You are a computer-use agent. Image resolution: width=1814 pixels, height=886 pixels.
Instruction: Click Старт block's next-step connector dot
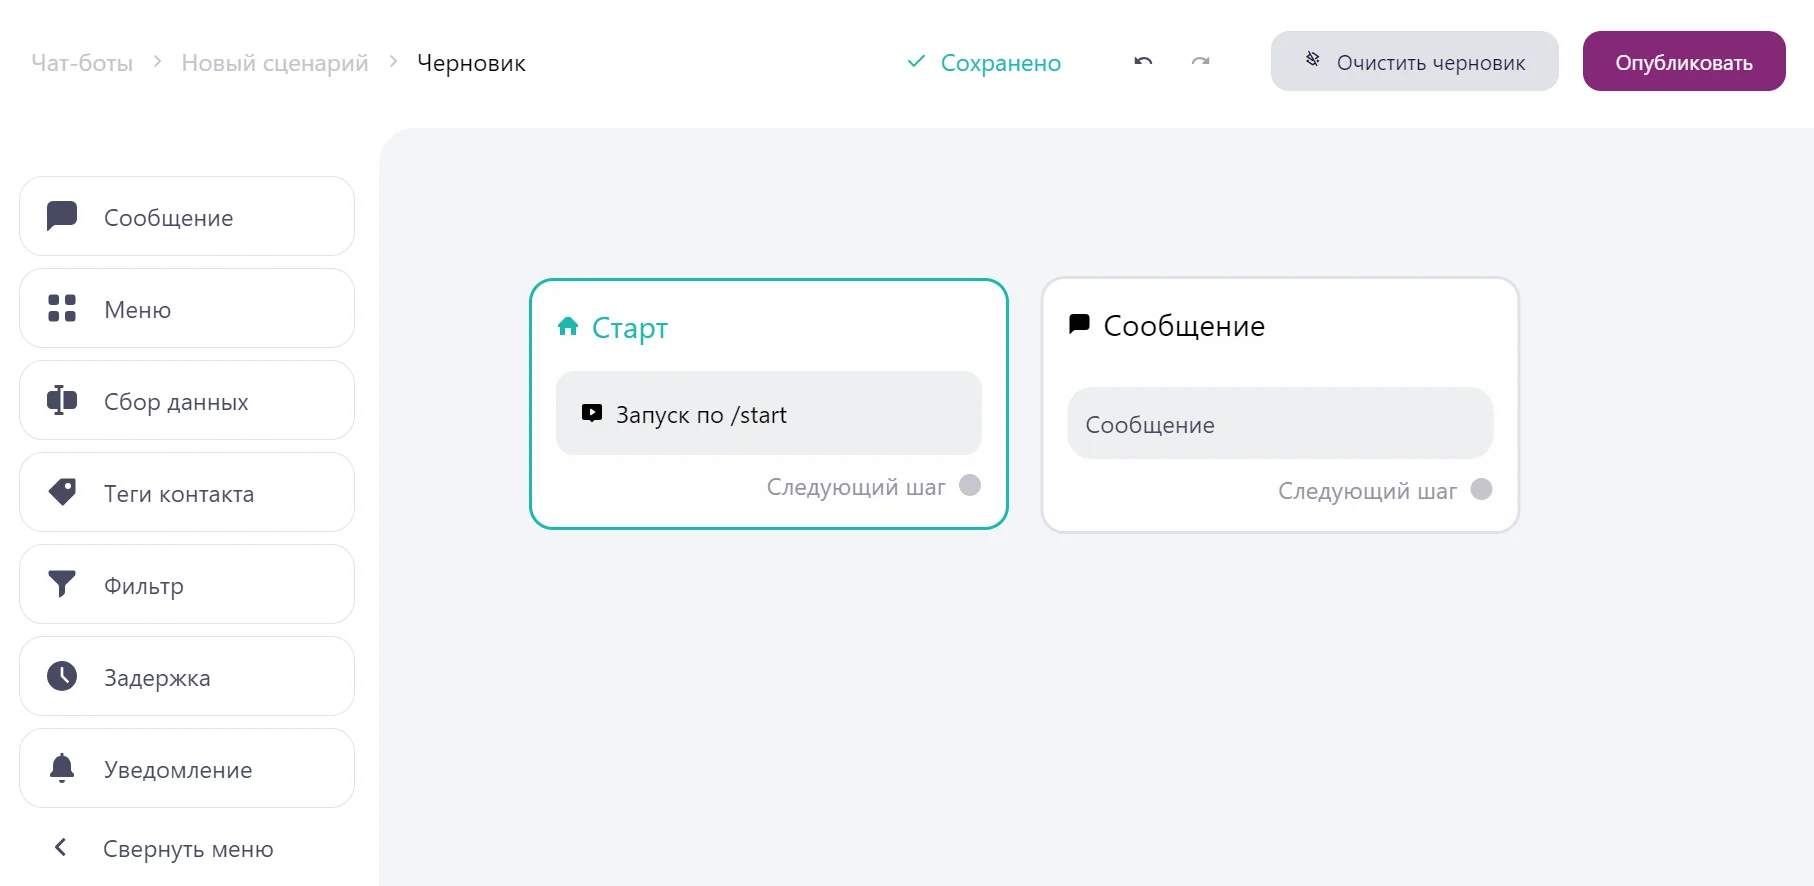(969, 485)
